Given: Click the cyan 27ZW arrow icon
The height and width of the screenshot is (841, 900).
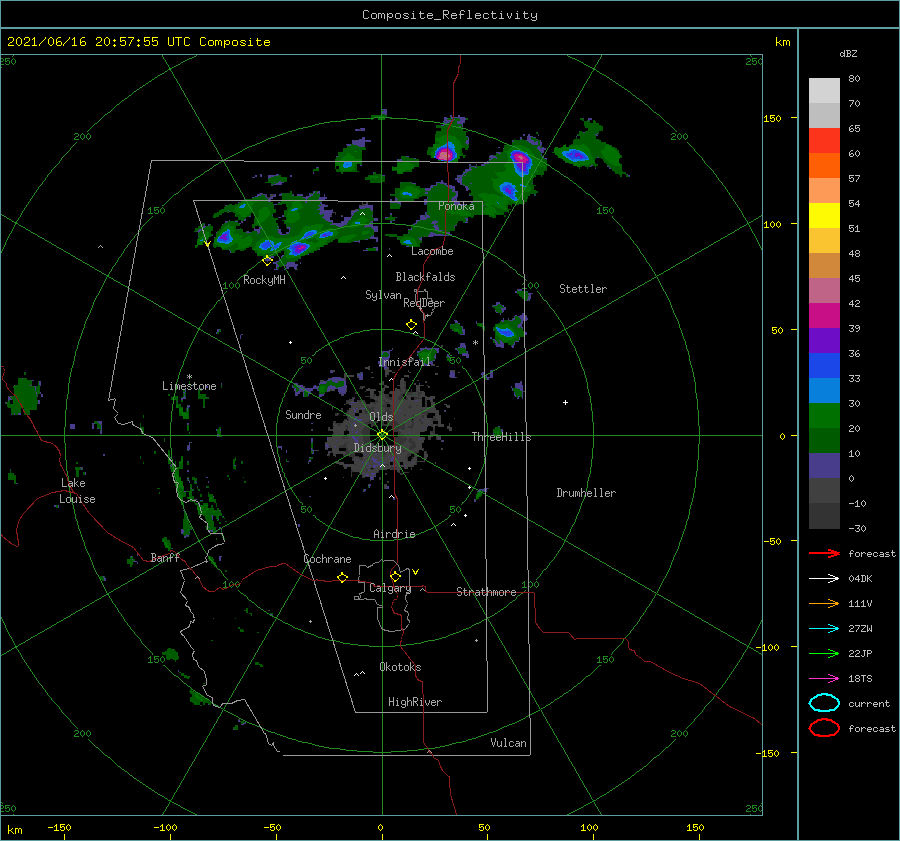Looking at the screenshot, I should pos(824,629).
